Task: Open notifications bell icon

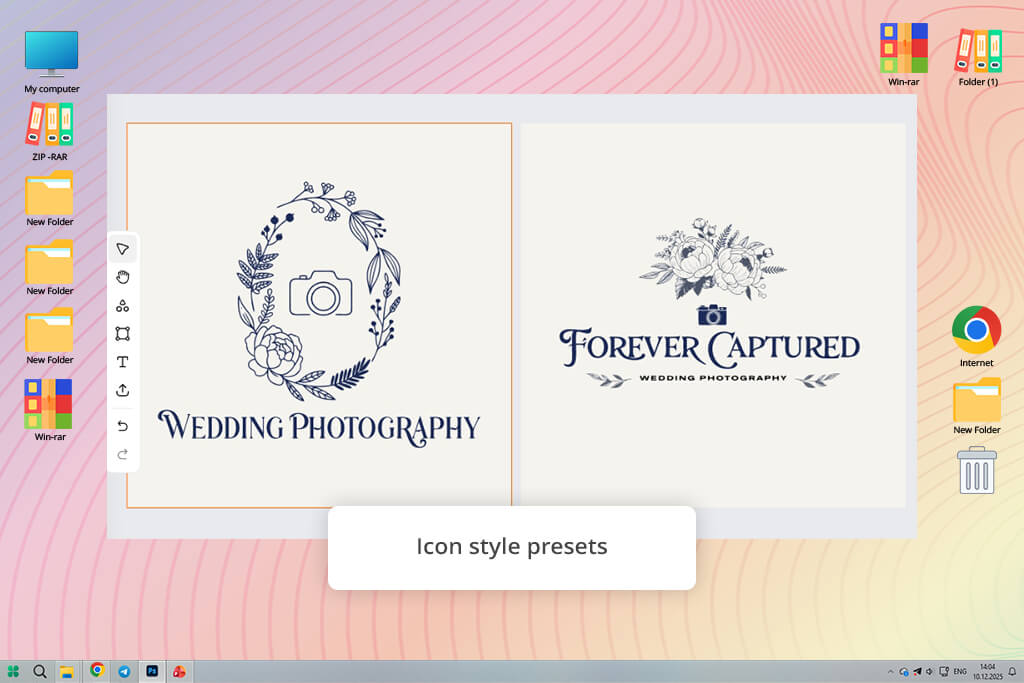Action: coord(1012,672)
